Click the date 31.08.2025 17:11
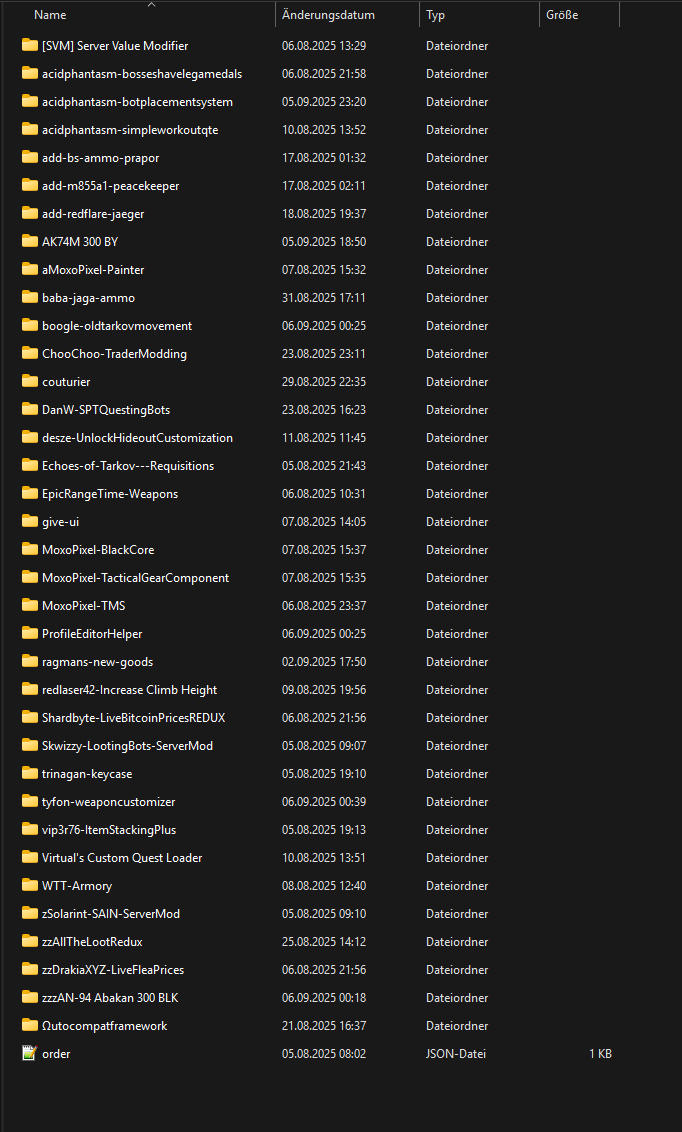 coord(324,297)
